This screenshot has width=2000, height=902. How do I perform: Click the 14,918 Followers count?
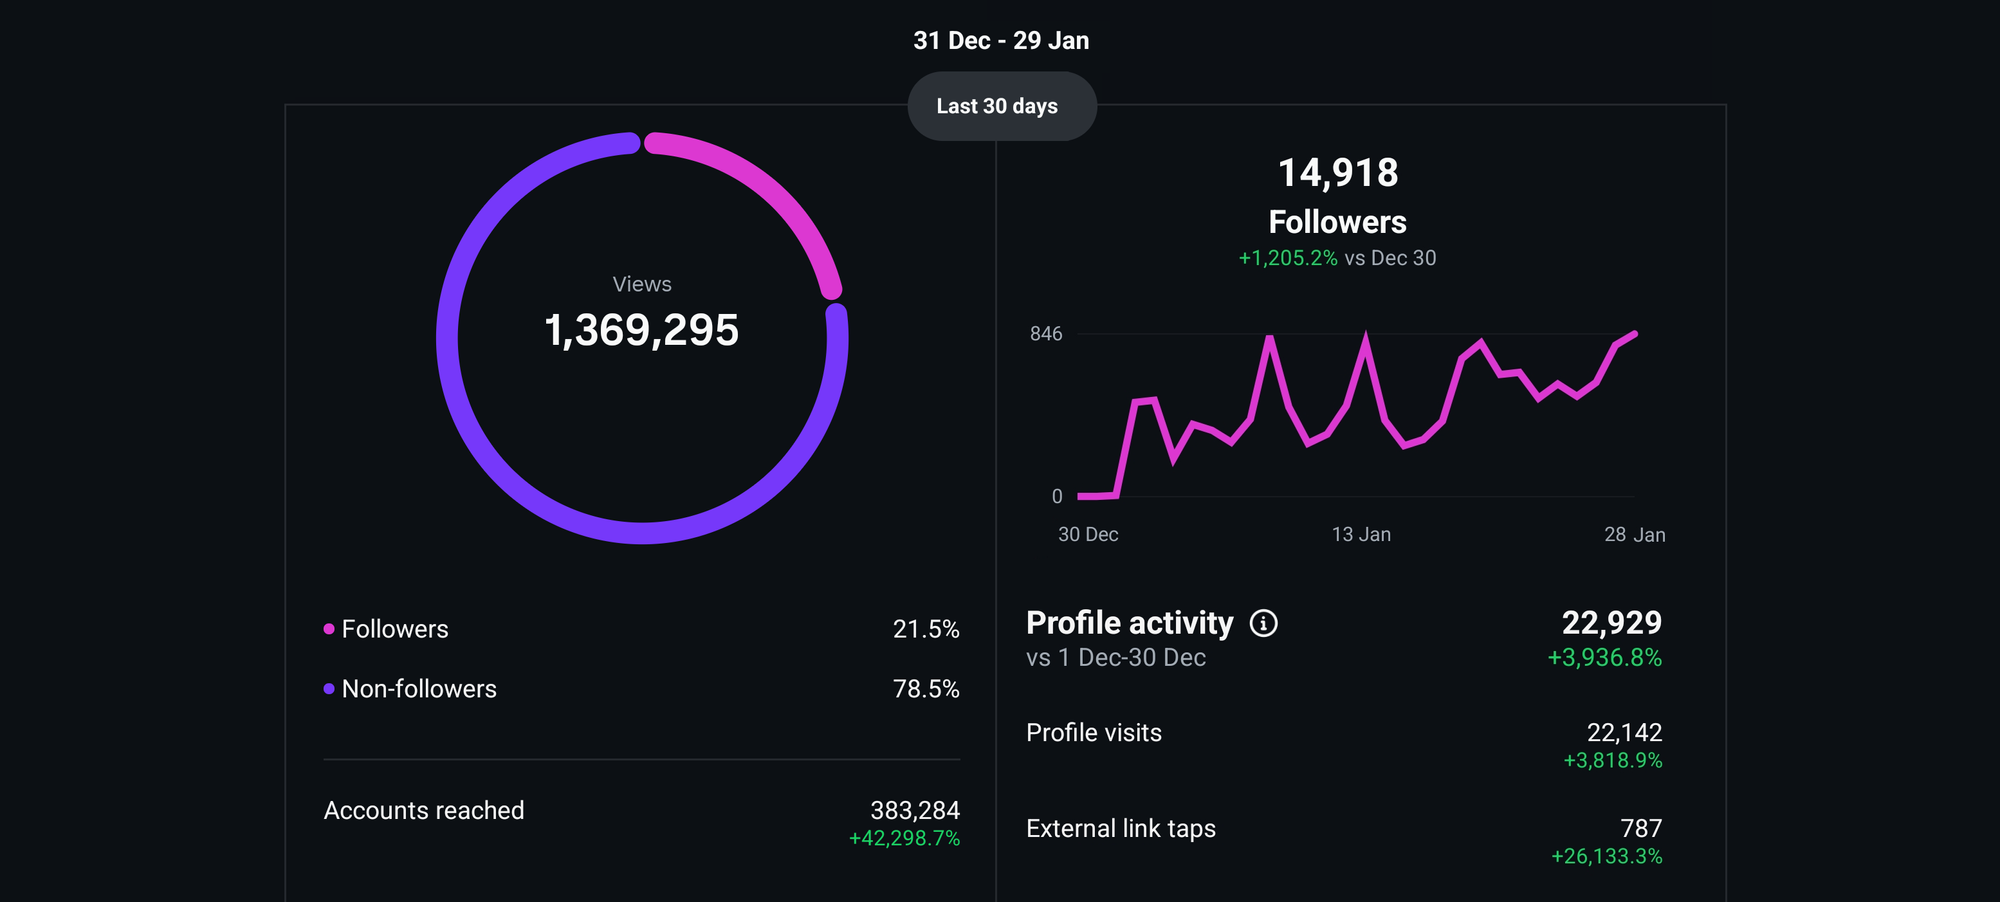pyautogui.click(x=1338, y=173)
